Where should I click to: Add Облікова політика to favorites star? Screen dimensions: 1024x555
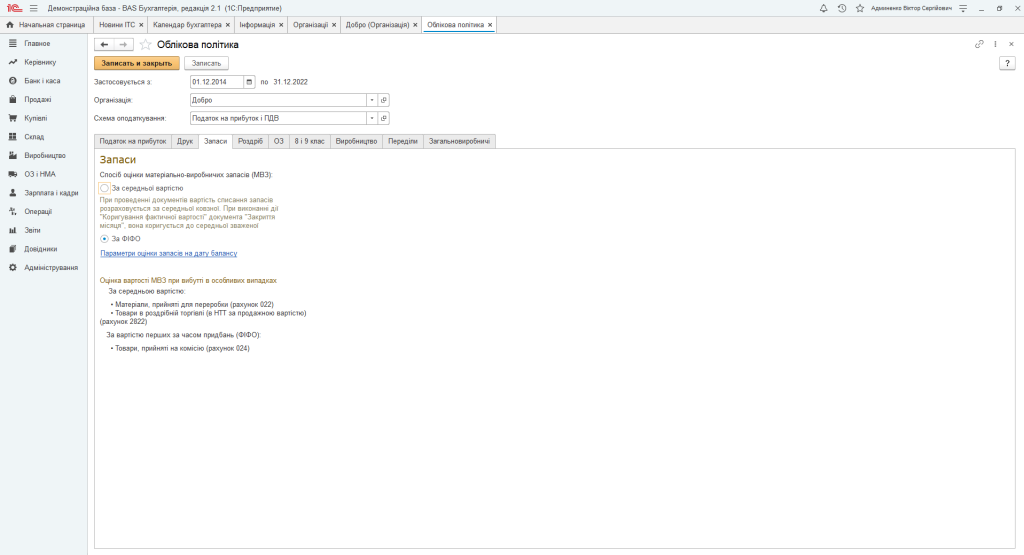click(146, 44)
